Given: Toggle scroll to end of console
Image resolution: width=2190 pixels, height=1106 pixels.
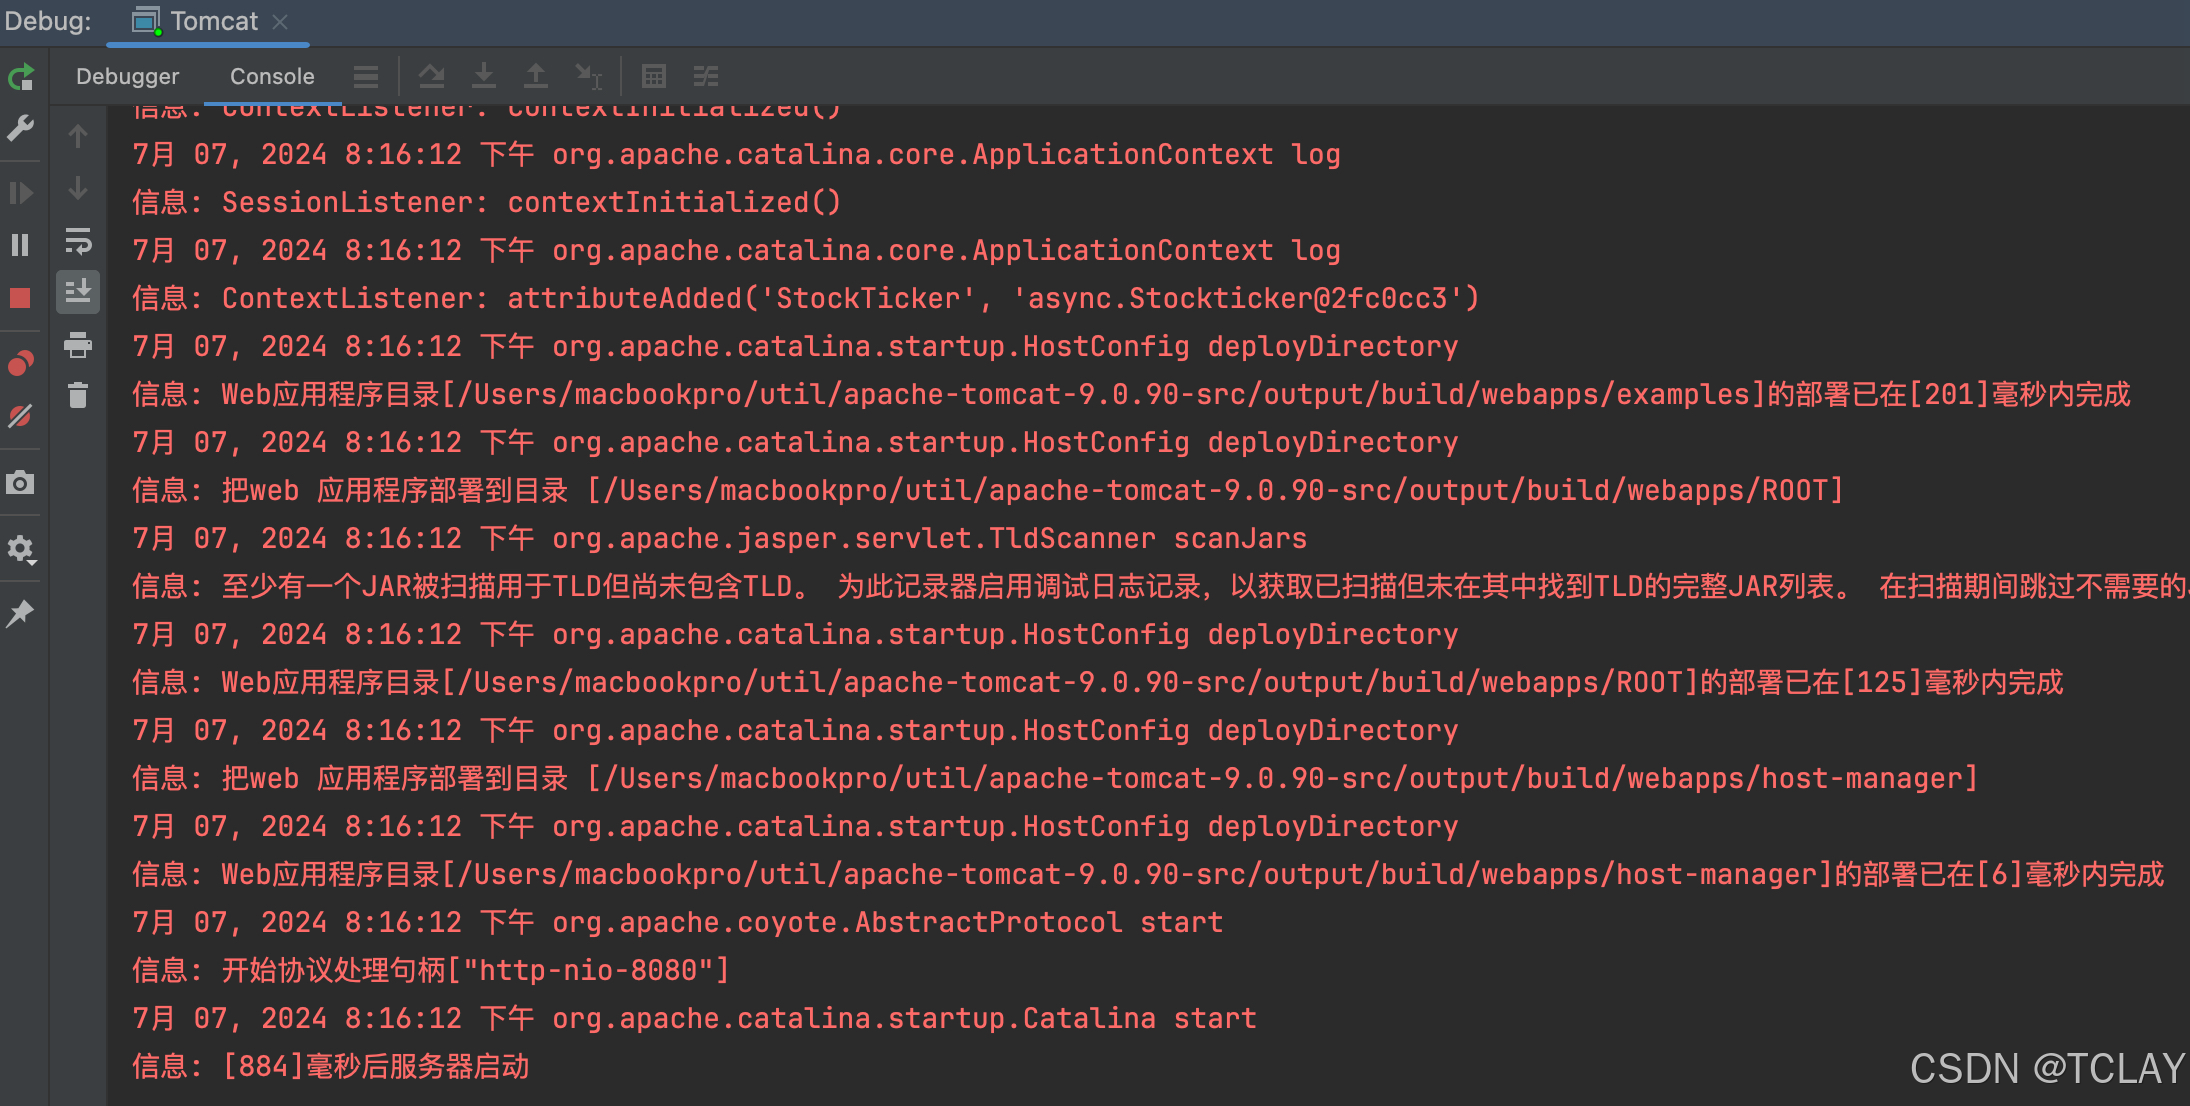Looking at the screenshot, I should [x=78, y=292].
